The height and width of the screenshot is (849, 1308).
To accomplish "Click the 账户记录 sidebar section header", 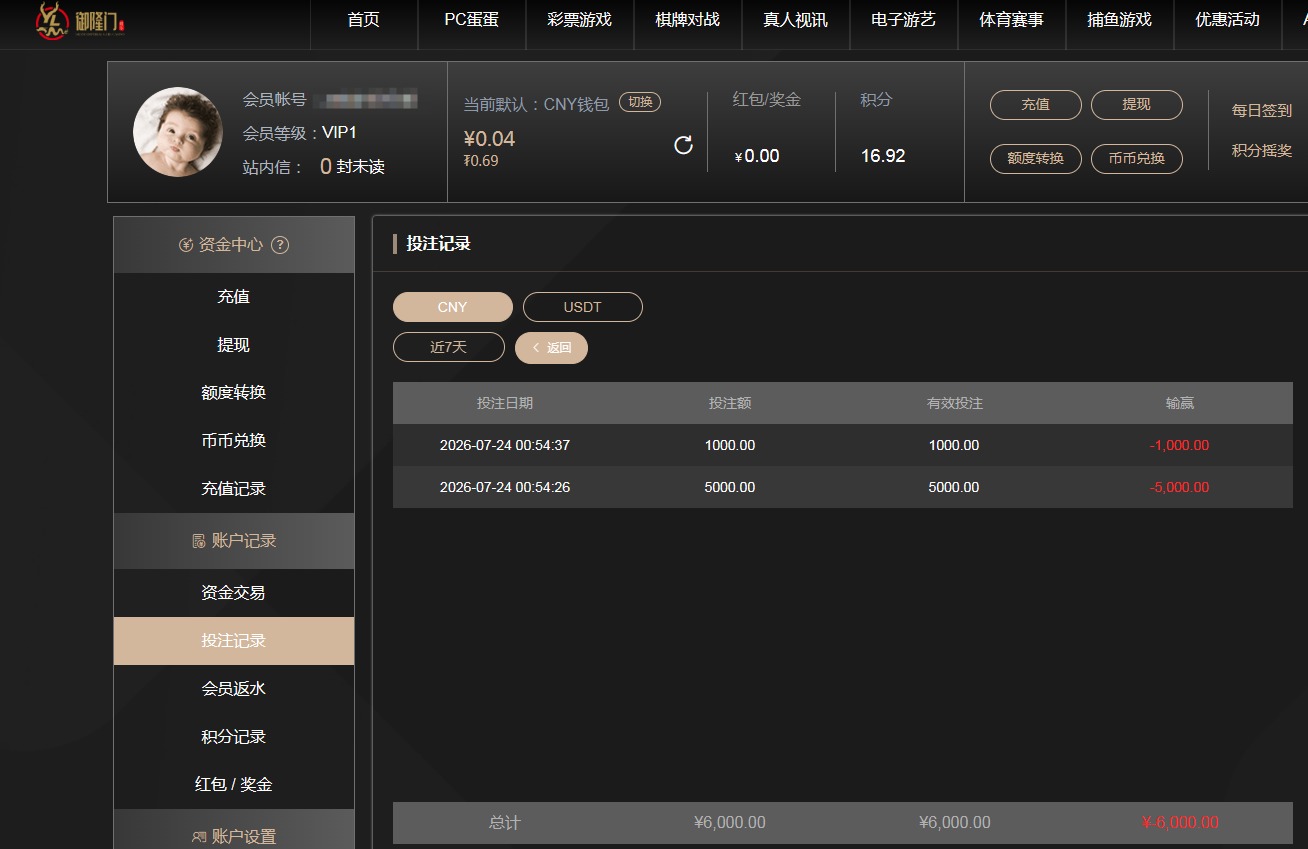I will tap(234, 541).
